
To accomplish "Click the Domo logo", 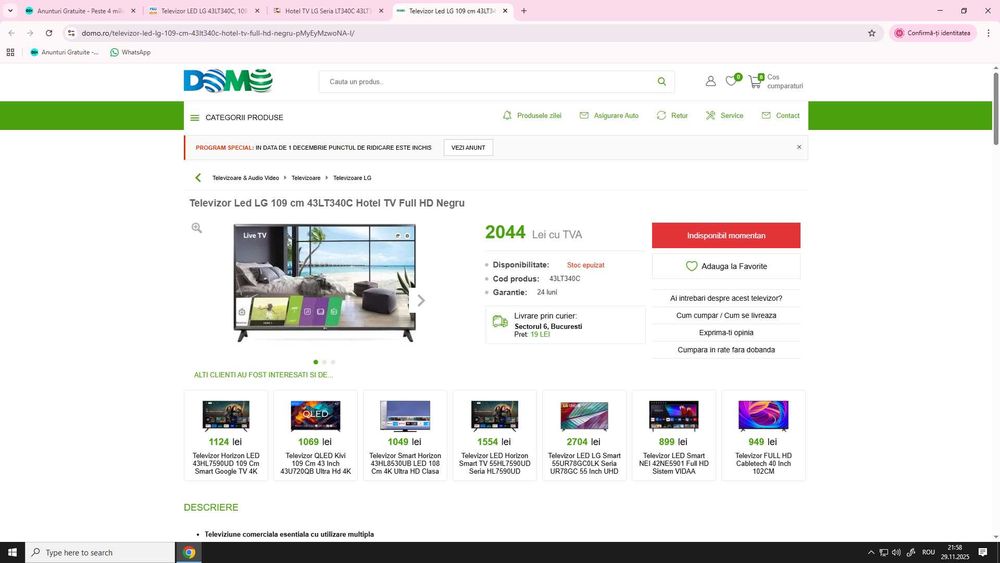I will 228,81.
